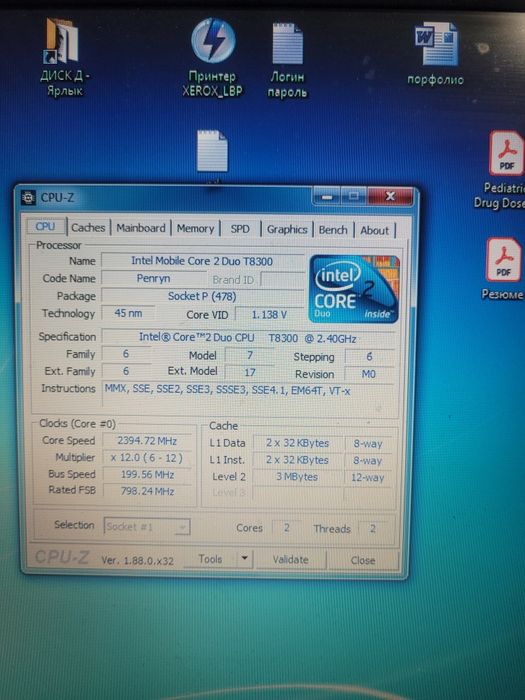This screenshot has height=700, width=525.
Task: Open the Резюме PDF desktop icon
Action: coord(503,269)
